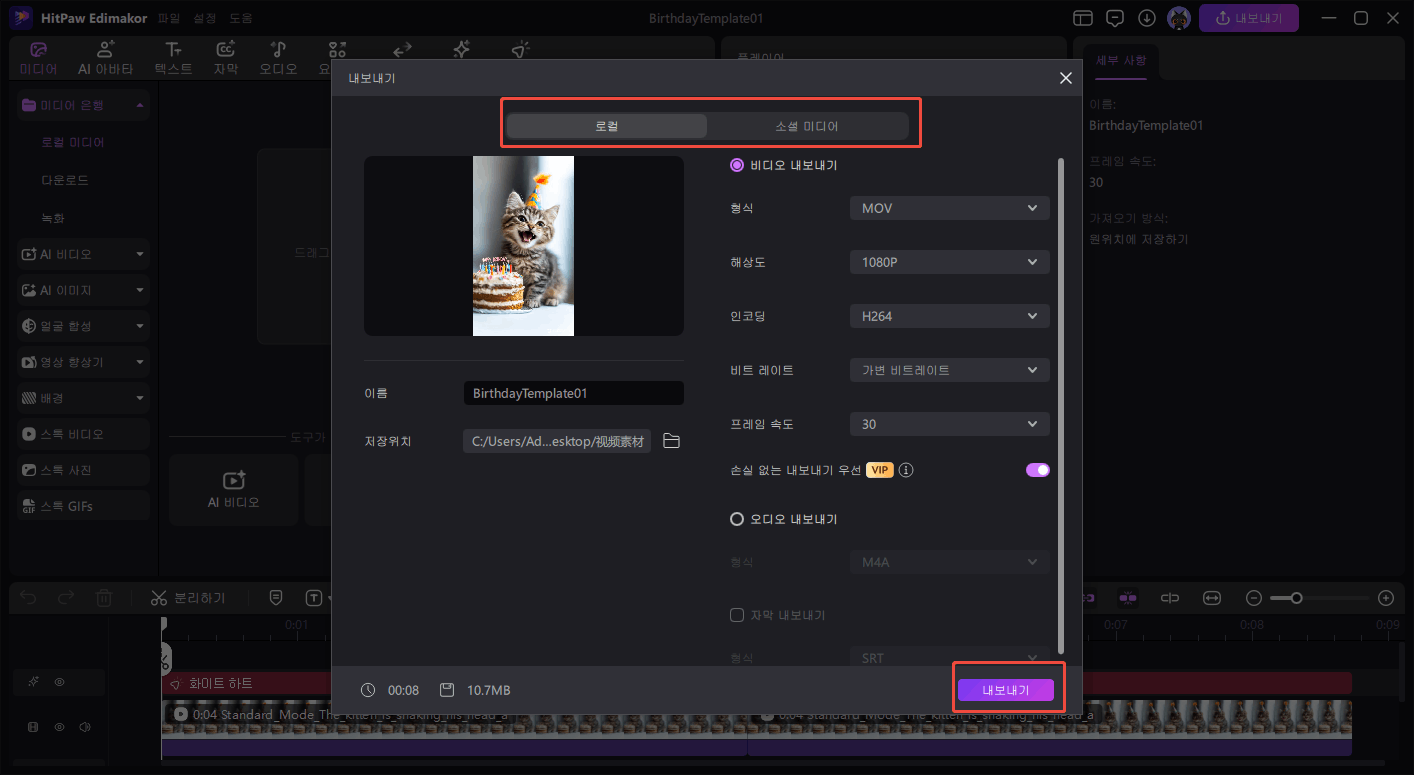Viewport: 1414px width, 775px height.
Task: Open the AI 아바타 panel
Action: point(104,56)
